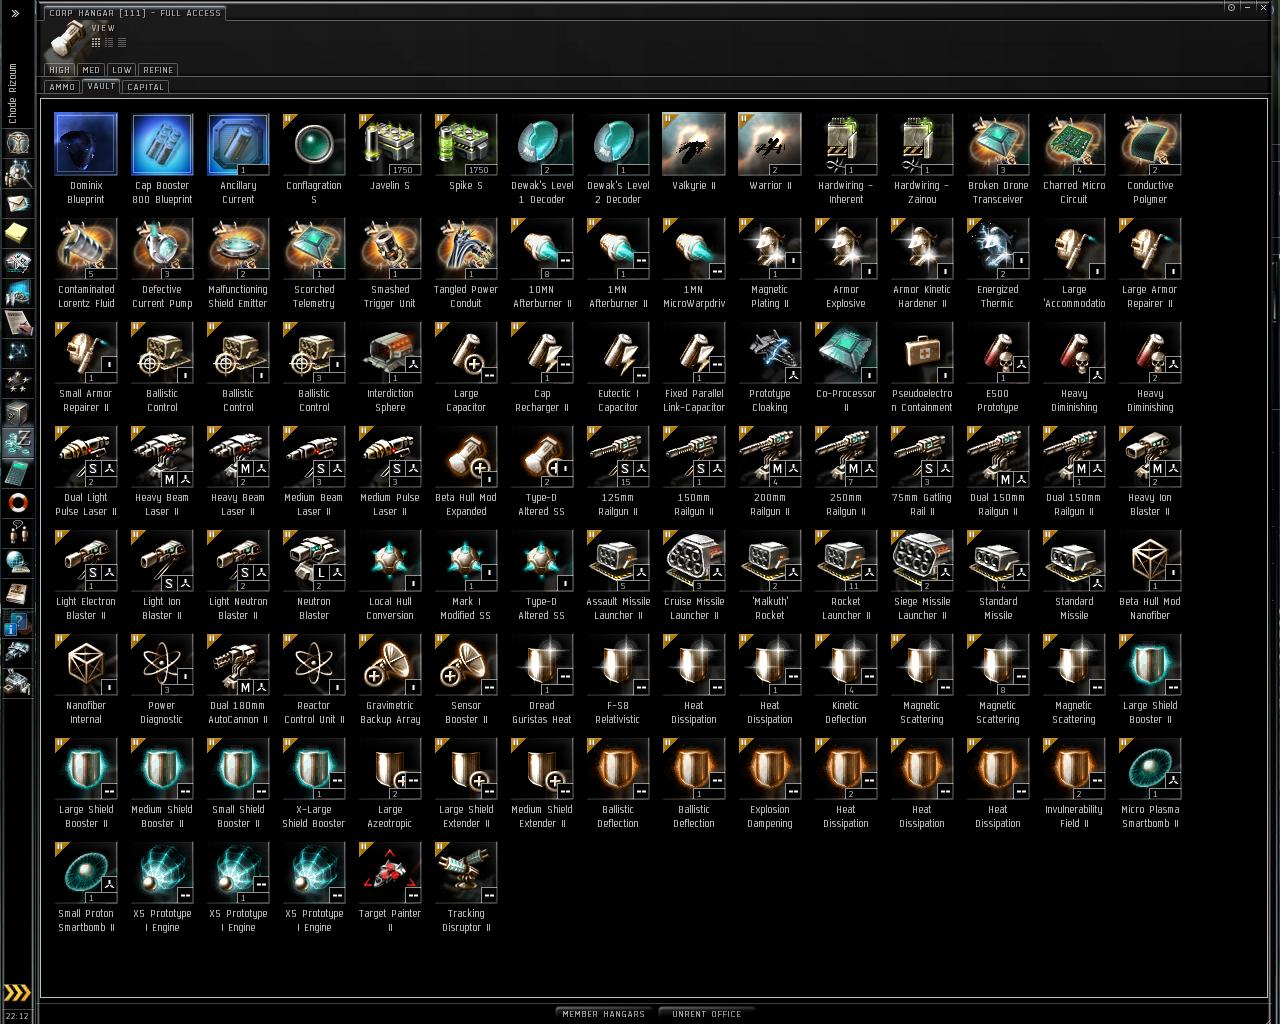The width and height of the screenshot is (1280, 1024).
Task: Select the Heavy Ion Blaster II item
Action: pyautogui.click(x=1150, y=471)
